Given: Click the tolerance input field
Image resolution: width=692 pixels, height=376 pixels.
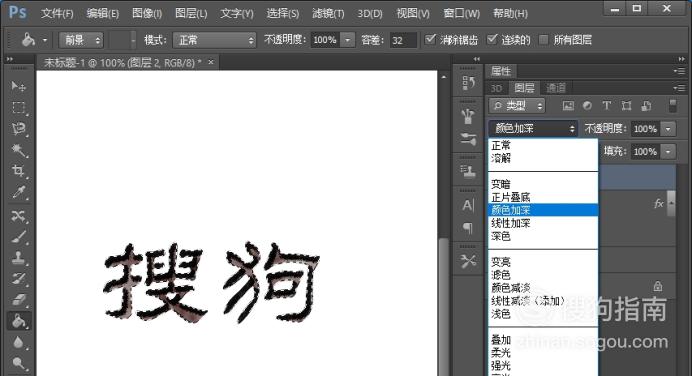Looking at the screenshot, I should click(402, 40).
